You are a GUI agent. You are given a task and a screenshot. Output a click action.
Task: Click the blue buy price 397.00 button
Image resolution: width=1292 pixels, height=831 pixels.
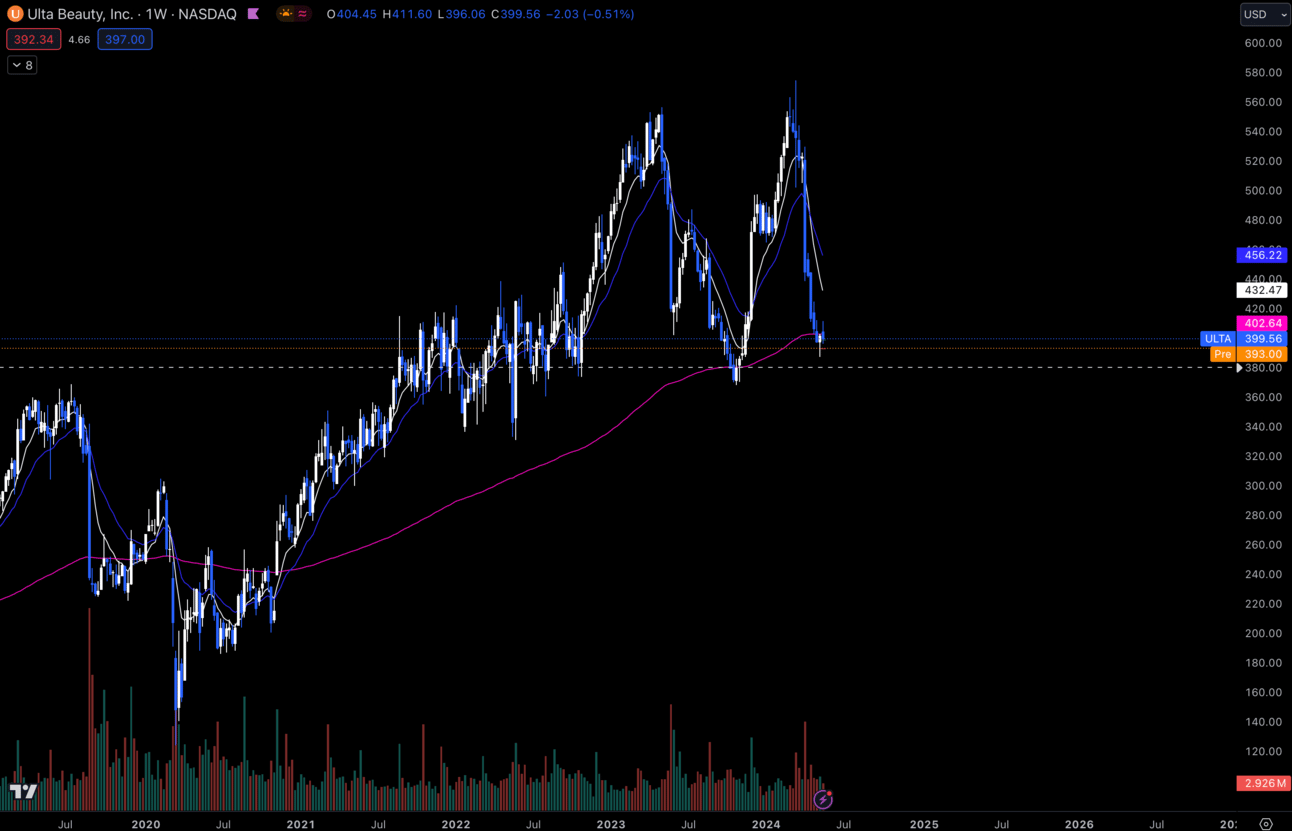[125, 39]
